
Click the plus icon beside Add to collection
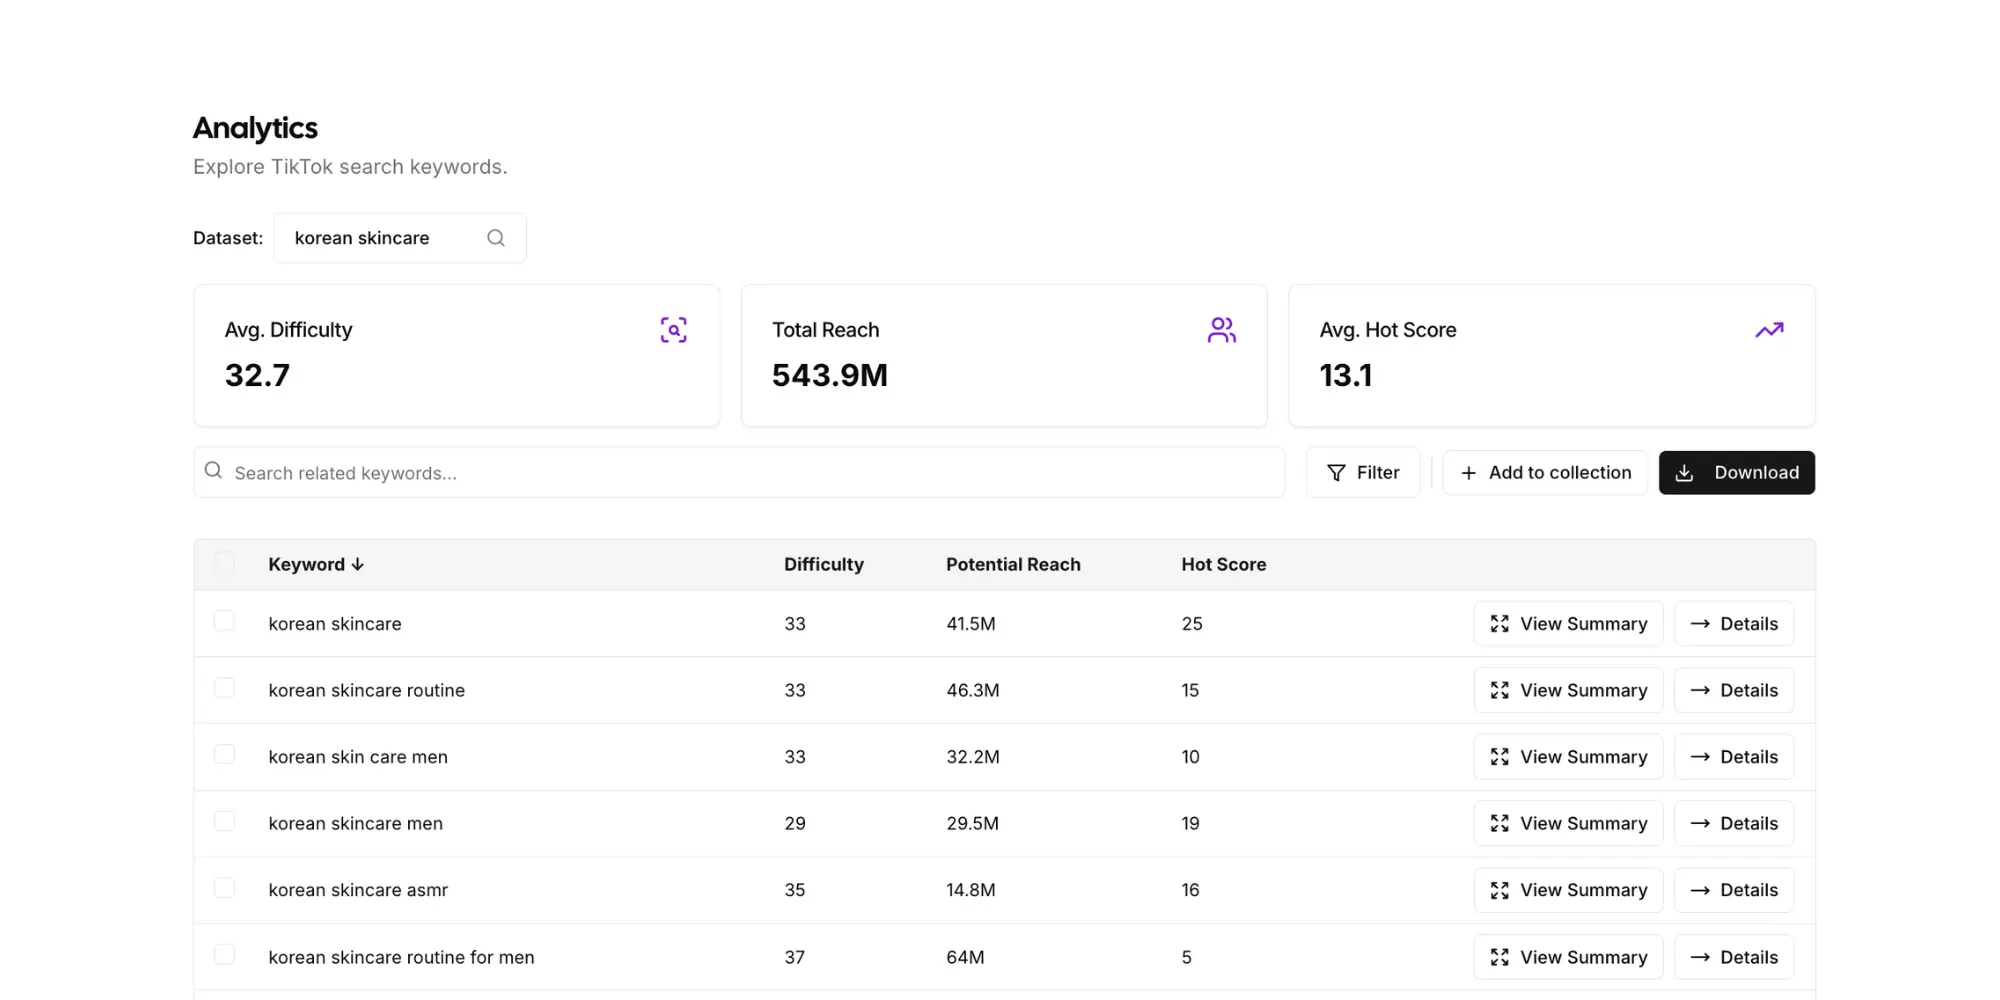pyautogui.click(x=1468, y=472)
